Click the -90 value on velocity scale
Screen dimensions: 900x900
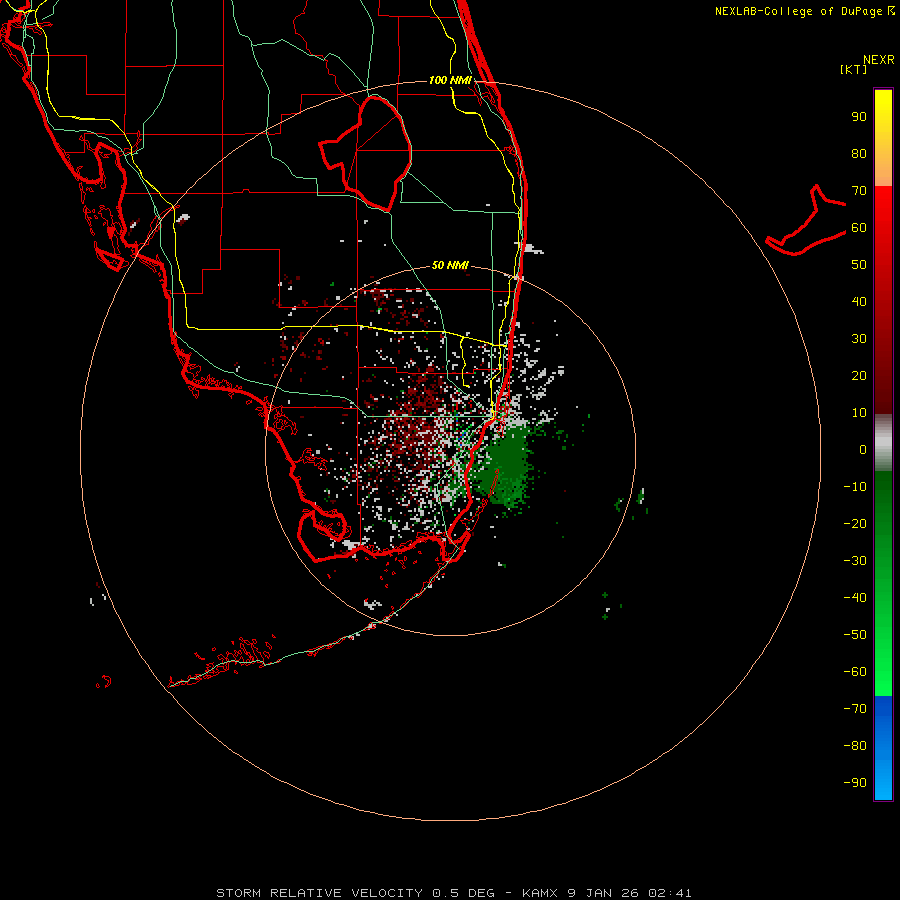tap(855, 783)
